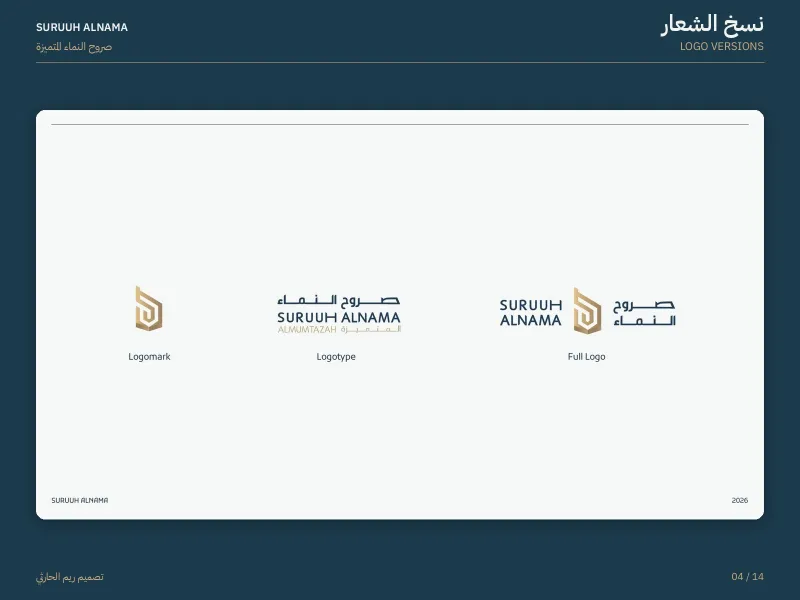The image size is (800, 600).
Task: Select the 'Logomark' caption
Action: 149,357
